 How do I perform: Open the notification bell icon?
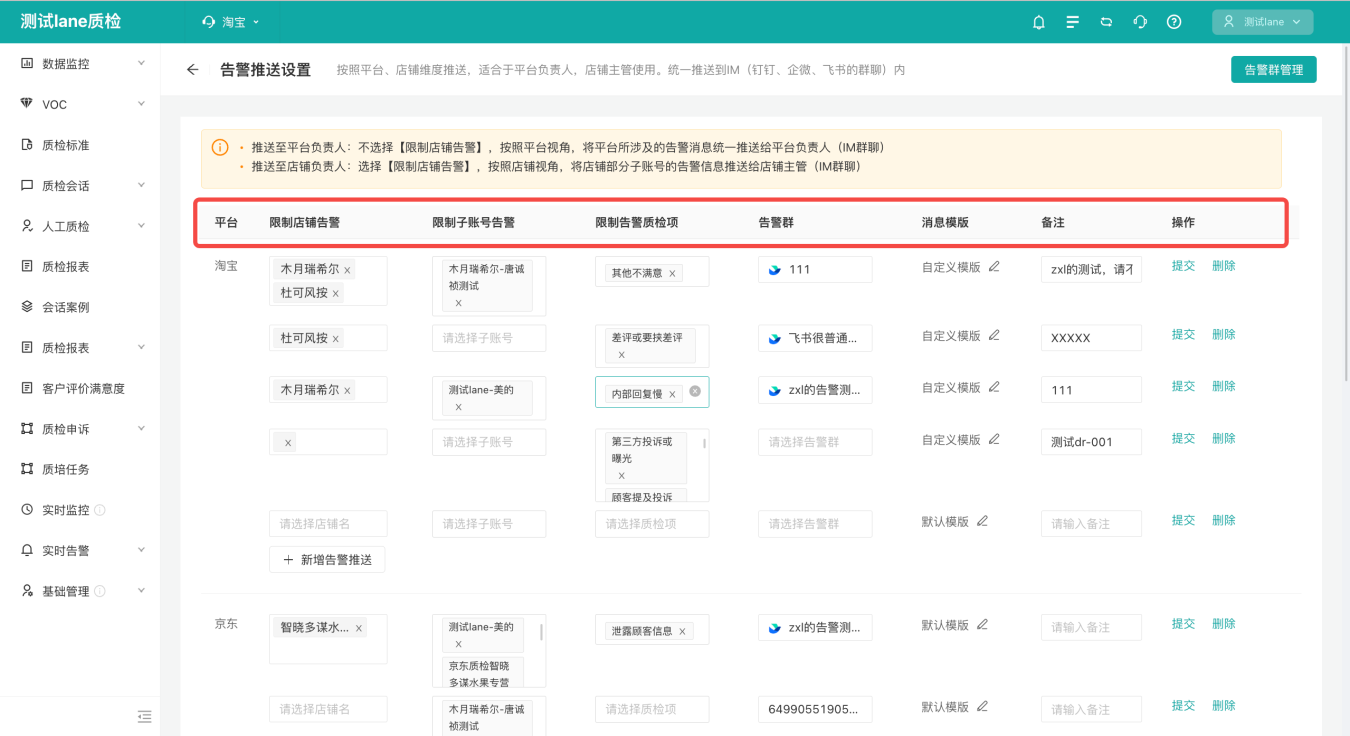pos(1039,22)
